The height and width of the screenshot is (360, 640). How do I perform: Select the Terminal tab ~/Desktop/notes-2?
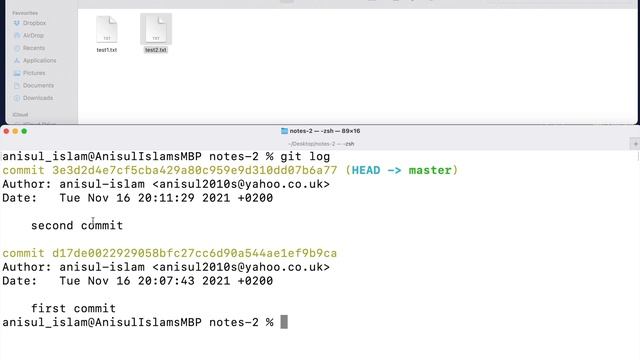click(321, 144)
